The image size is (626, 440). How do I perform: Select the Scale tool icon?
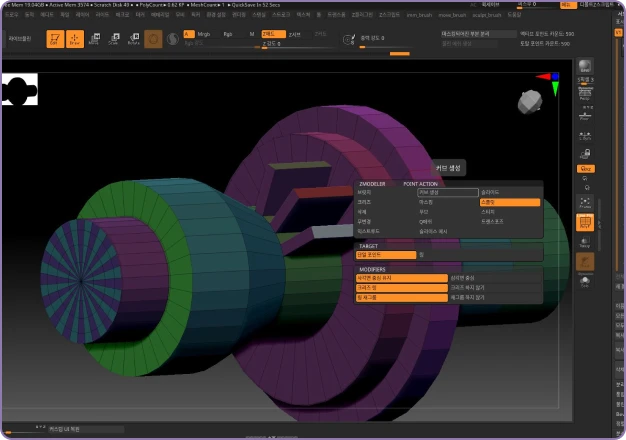pyautogui.click(x=114, y=39)
